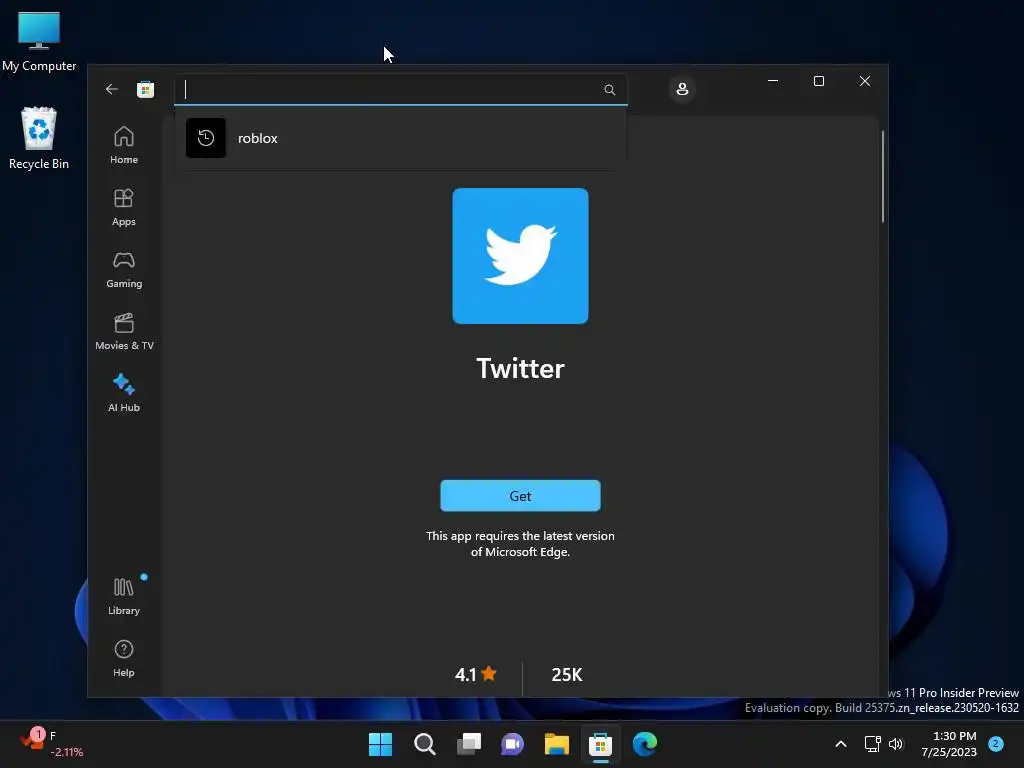The height and width of the screenshot is (768, 1024).
Task: Open Movies & TV in the sidebar
Action: (124, 331)
